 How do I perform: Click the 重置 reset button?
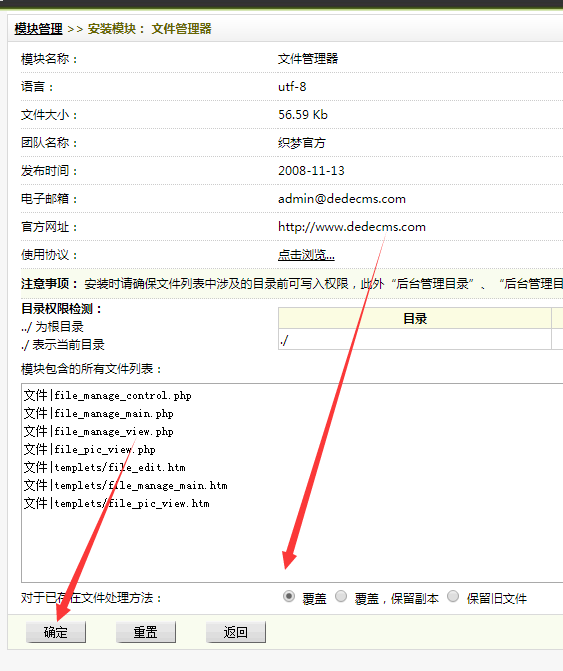coord(145,632)
